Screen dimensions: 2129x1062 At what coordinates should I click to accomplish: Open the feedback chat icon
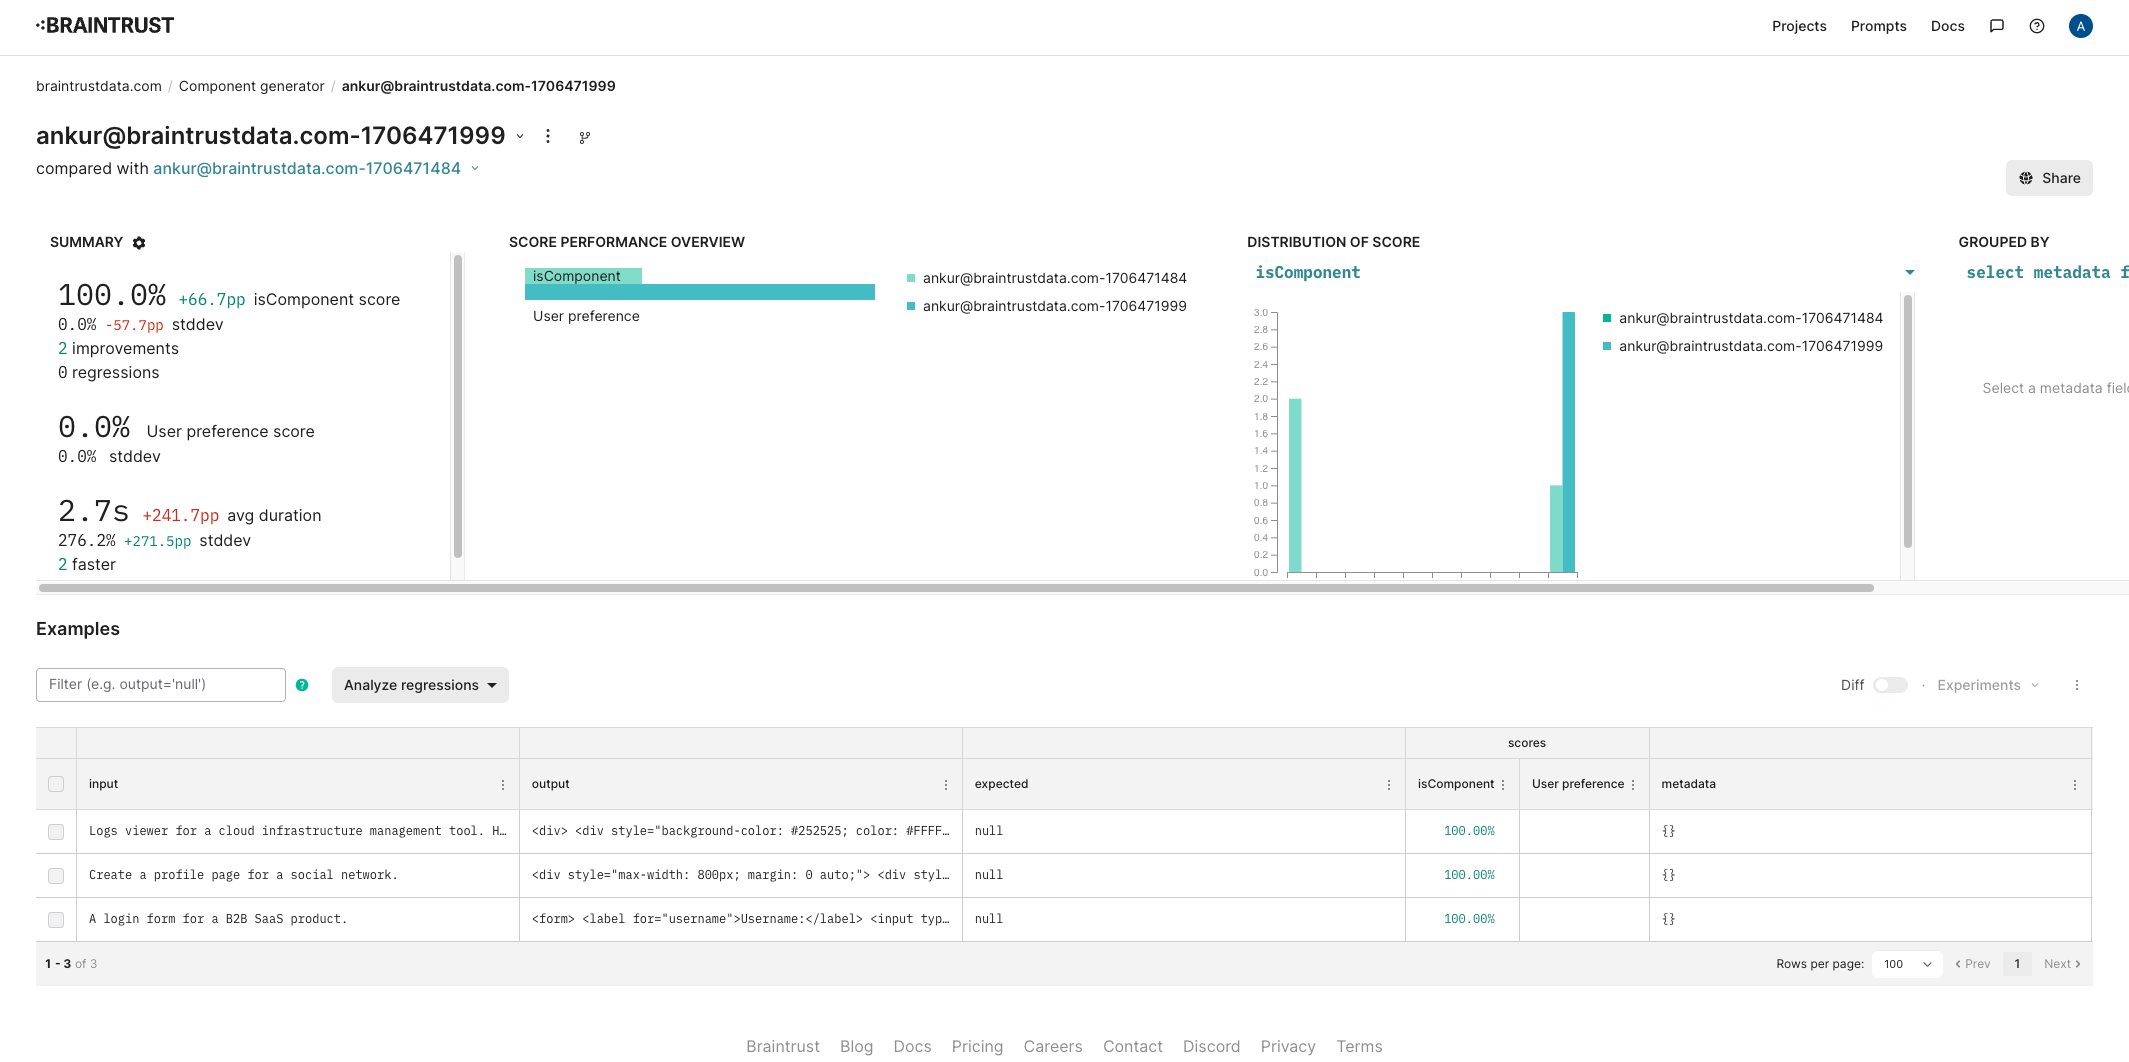coord(1997,26)
